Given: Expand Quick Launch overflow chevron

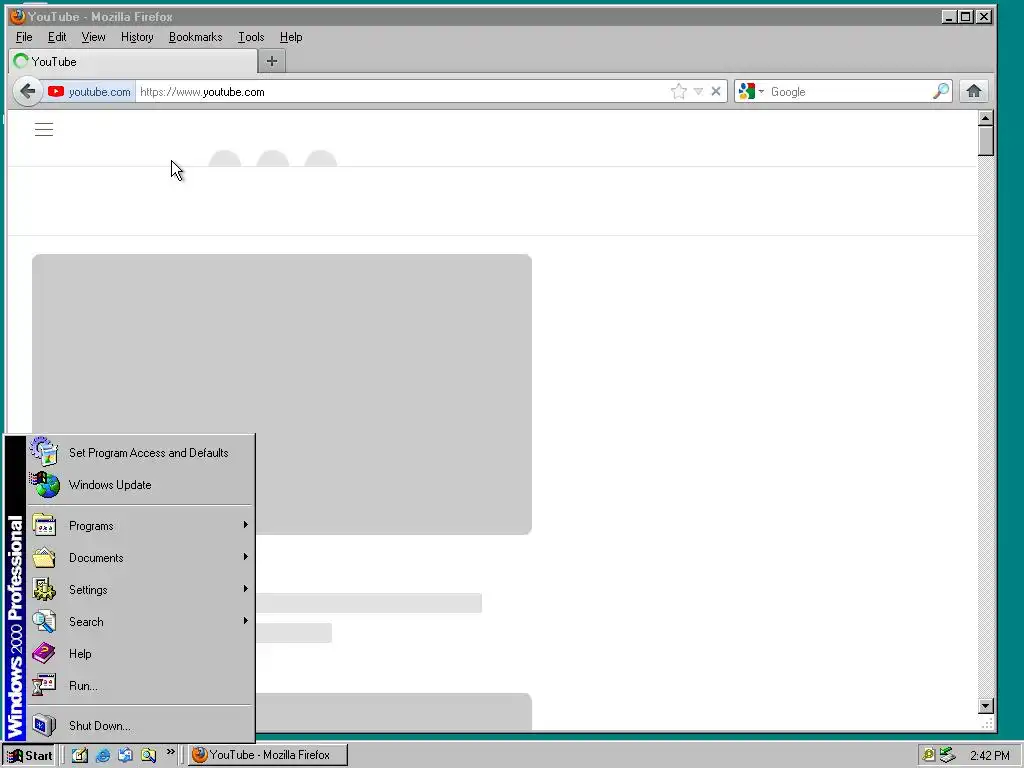Looking at the screenshot, I should [170, 752].
